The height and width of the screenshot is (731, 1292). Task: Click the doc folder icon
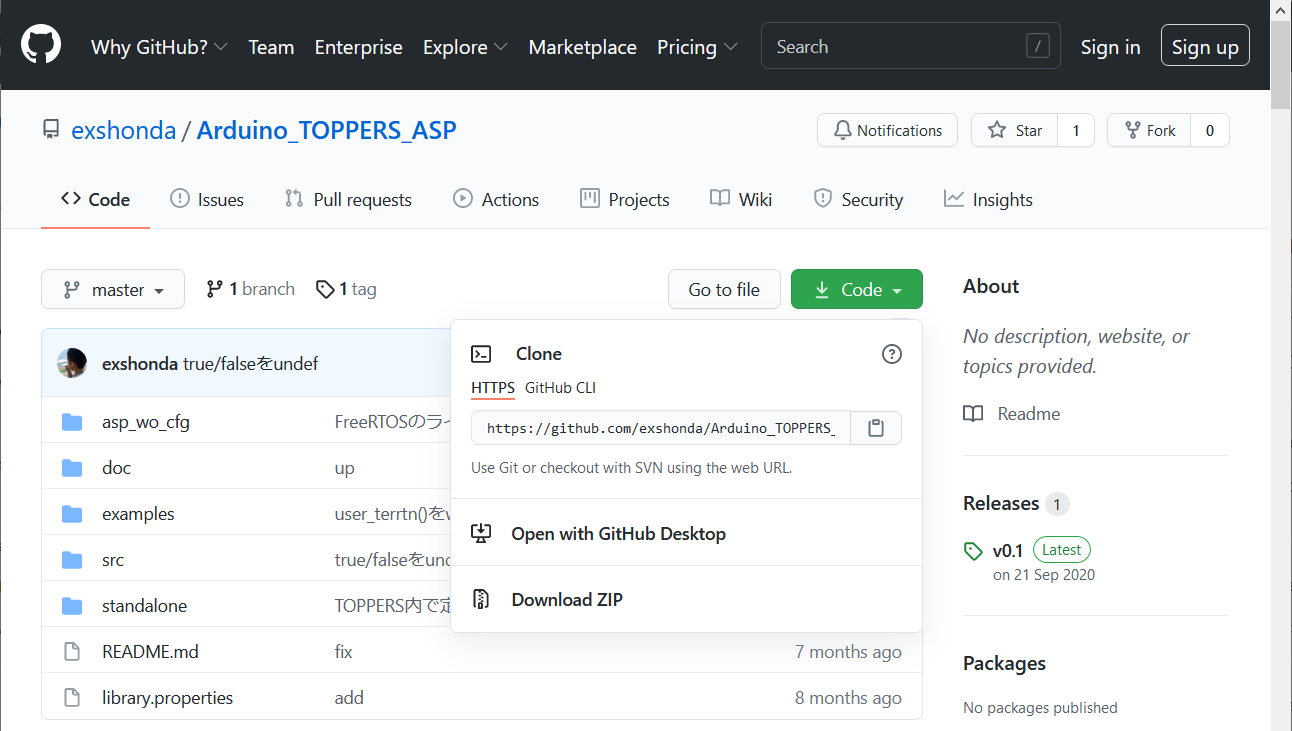[x=71, y=467]
